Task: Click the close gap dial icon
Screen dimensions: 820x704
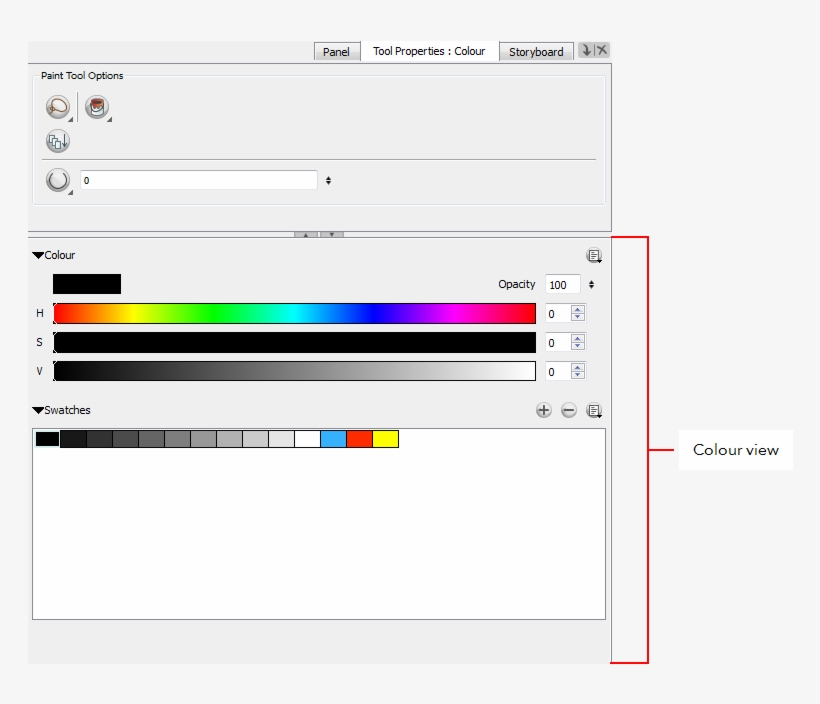Action: [x=58, y=180]
